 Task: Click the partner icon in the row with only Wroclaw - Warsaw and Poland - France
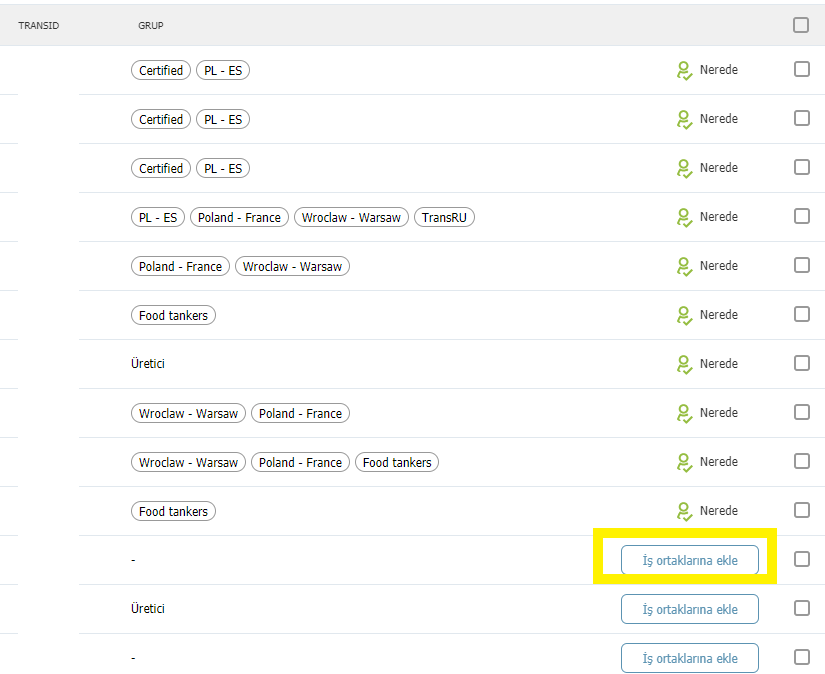click(x=684, y=413)
